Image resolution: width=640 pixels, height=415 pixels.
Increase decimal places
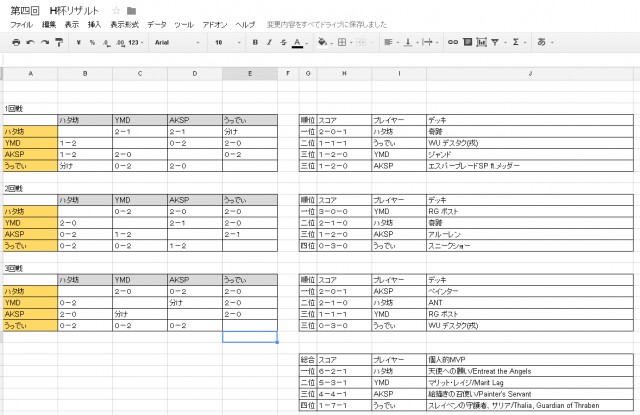pyautogui.click(x=120, y=42)
